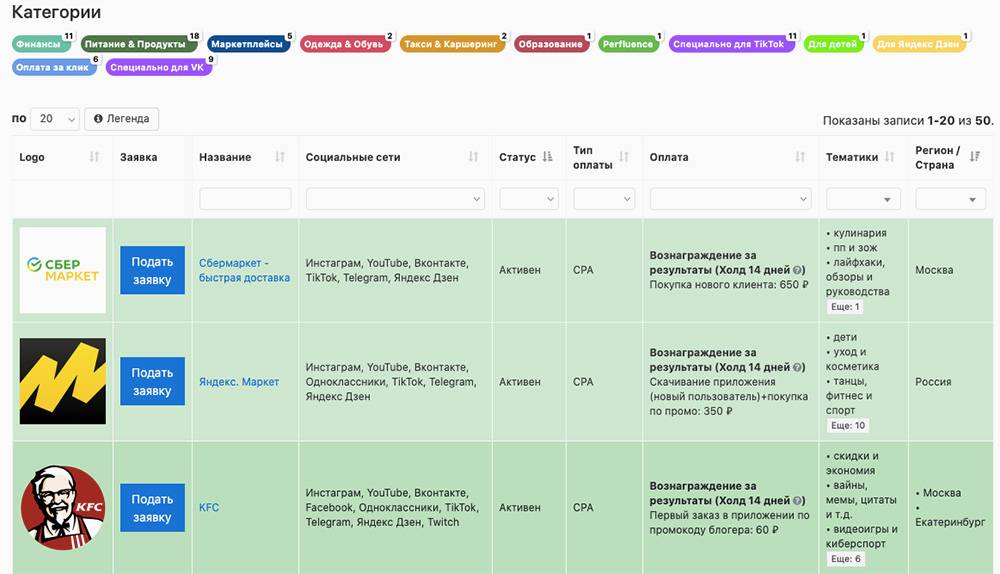This screenshot has height=574, width=1000.
Task: Click the Категории heading
Action: pyautogui.click(x=56, y=12)
